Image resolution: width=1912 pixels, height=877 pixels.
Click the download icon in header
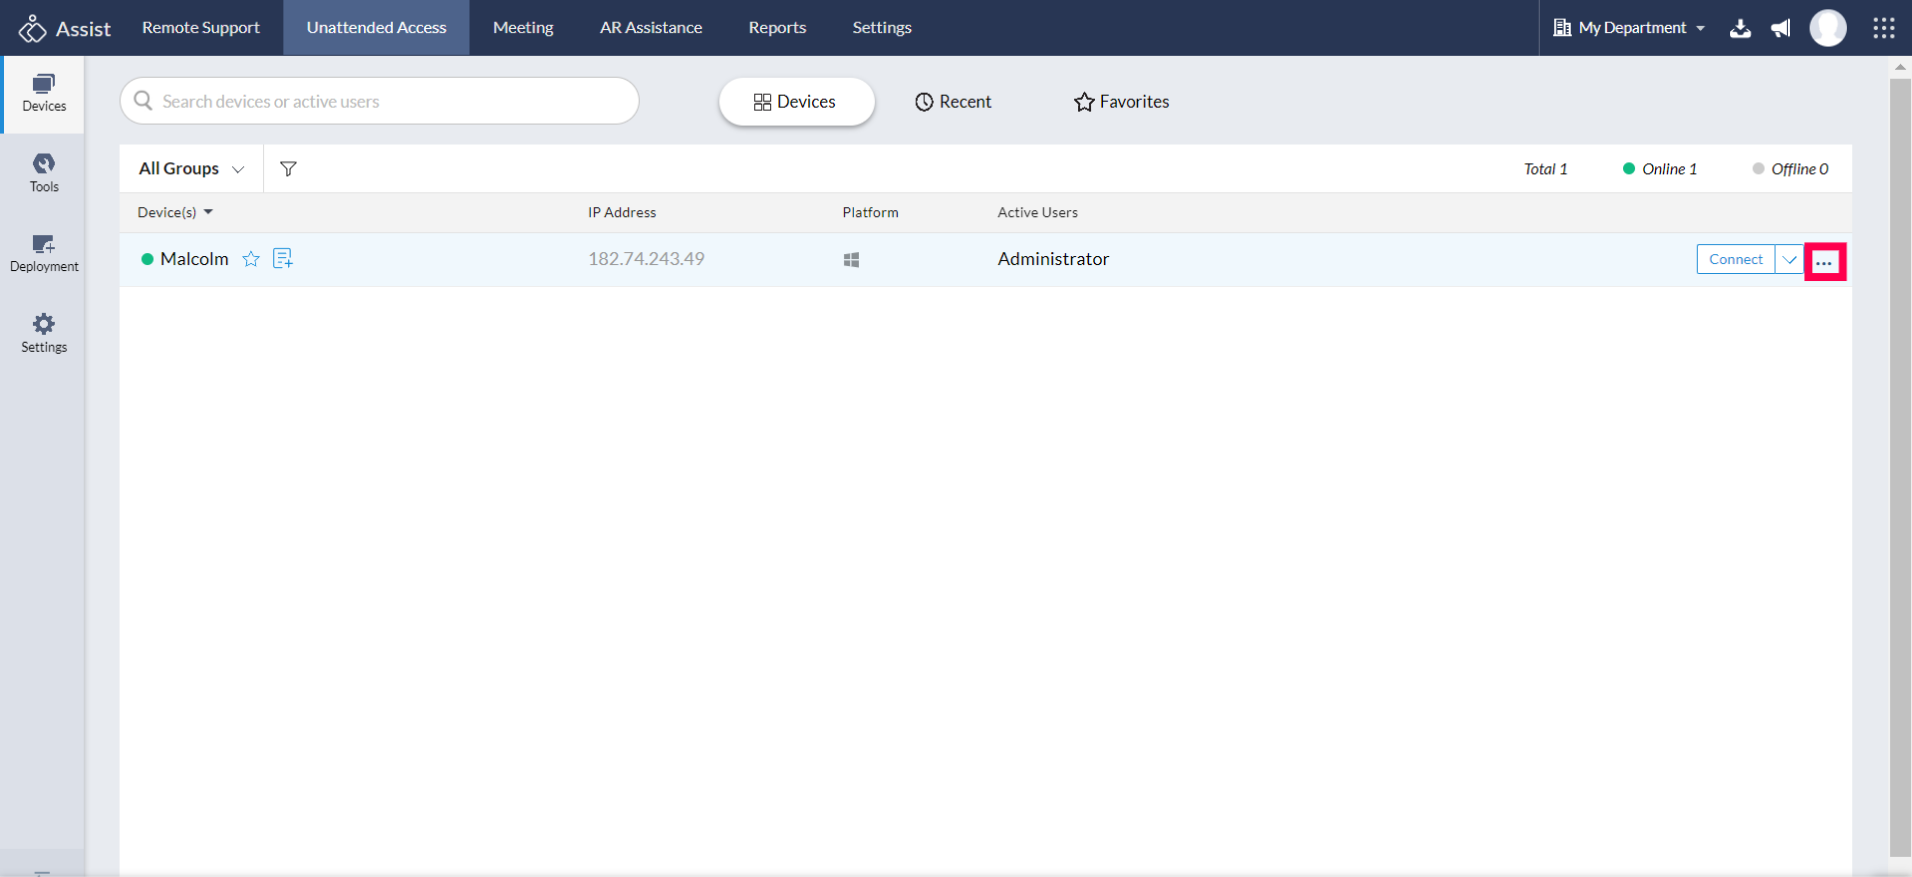point(1740,28)
